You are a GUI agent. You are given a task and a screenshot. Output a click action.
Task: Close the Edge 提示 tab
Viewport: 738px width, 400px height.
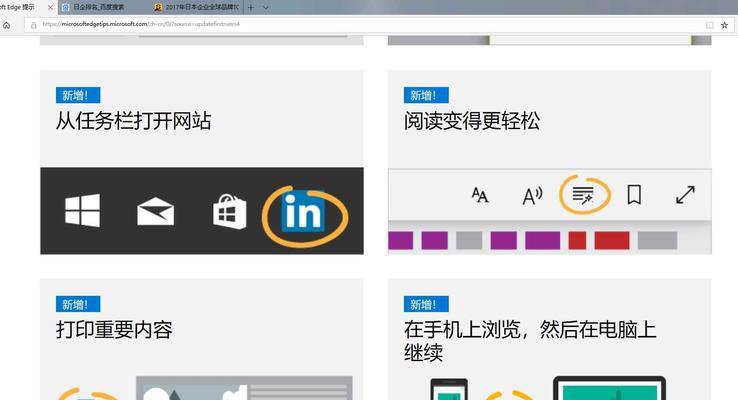[x=50, y=8]
